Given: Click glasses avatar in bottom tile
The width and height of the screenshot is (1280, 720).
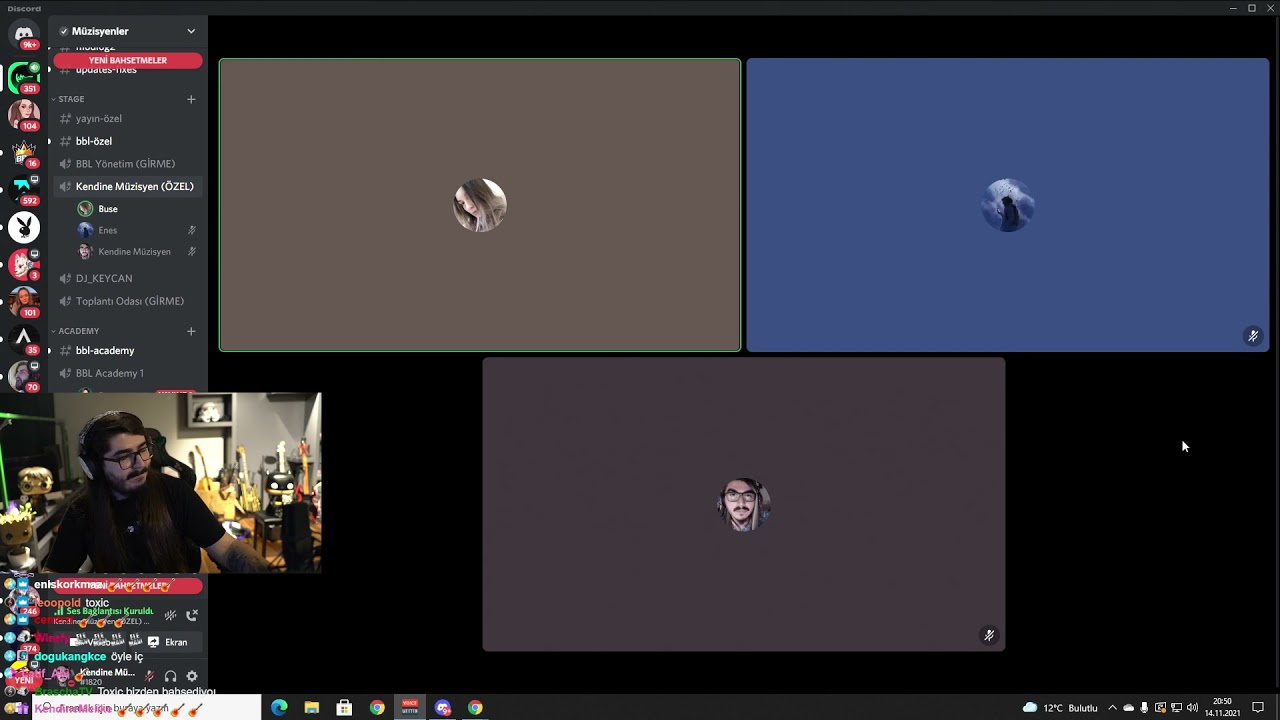Looking at the screenshot, I should tap(744, 504).
